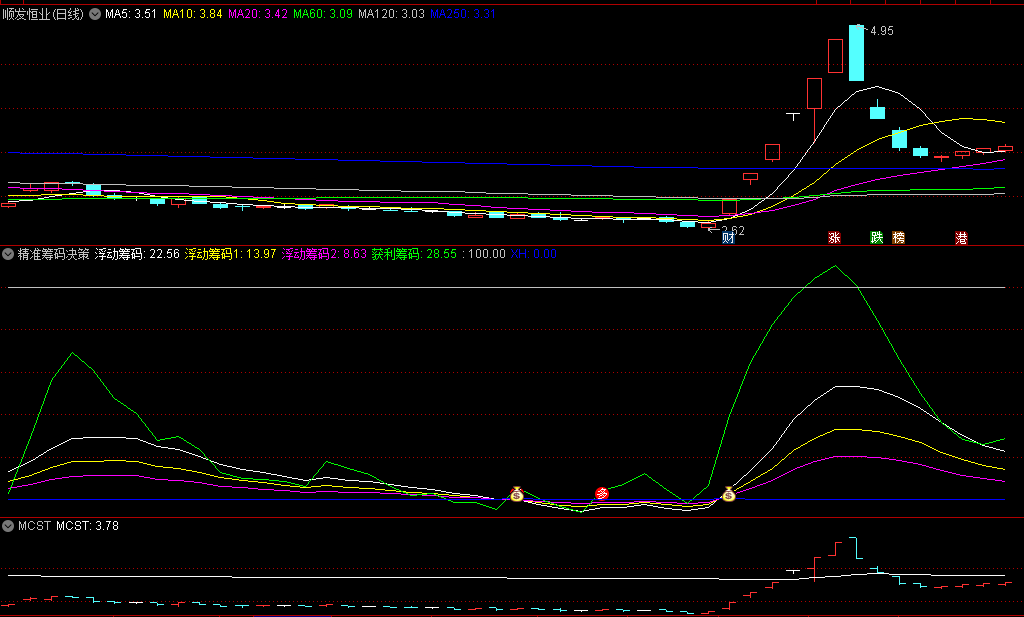Click the red 涨 event marker
The image size is (1024, 617).
[834, 238]
